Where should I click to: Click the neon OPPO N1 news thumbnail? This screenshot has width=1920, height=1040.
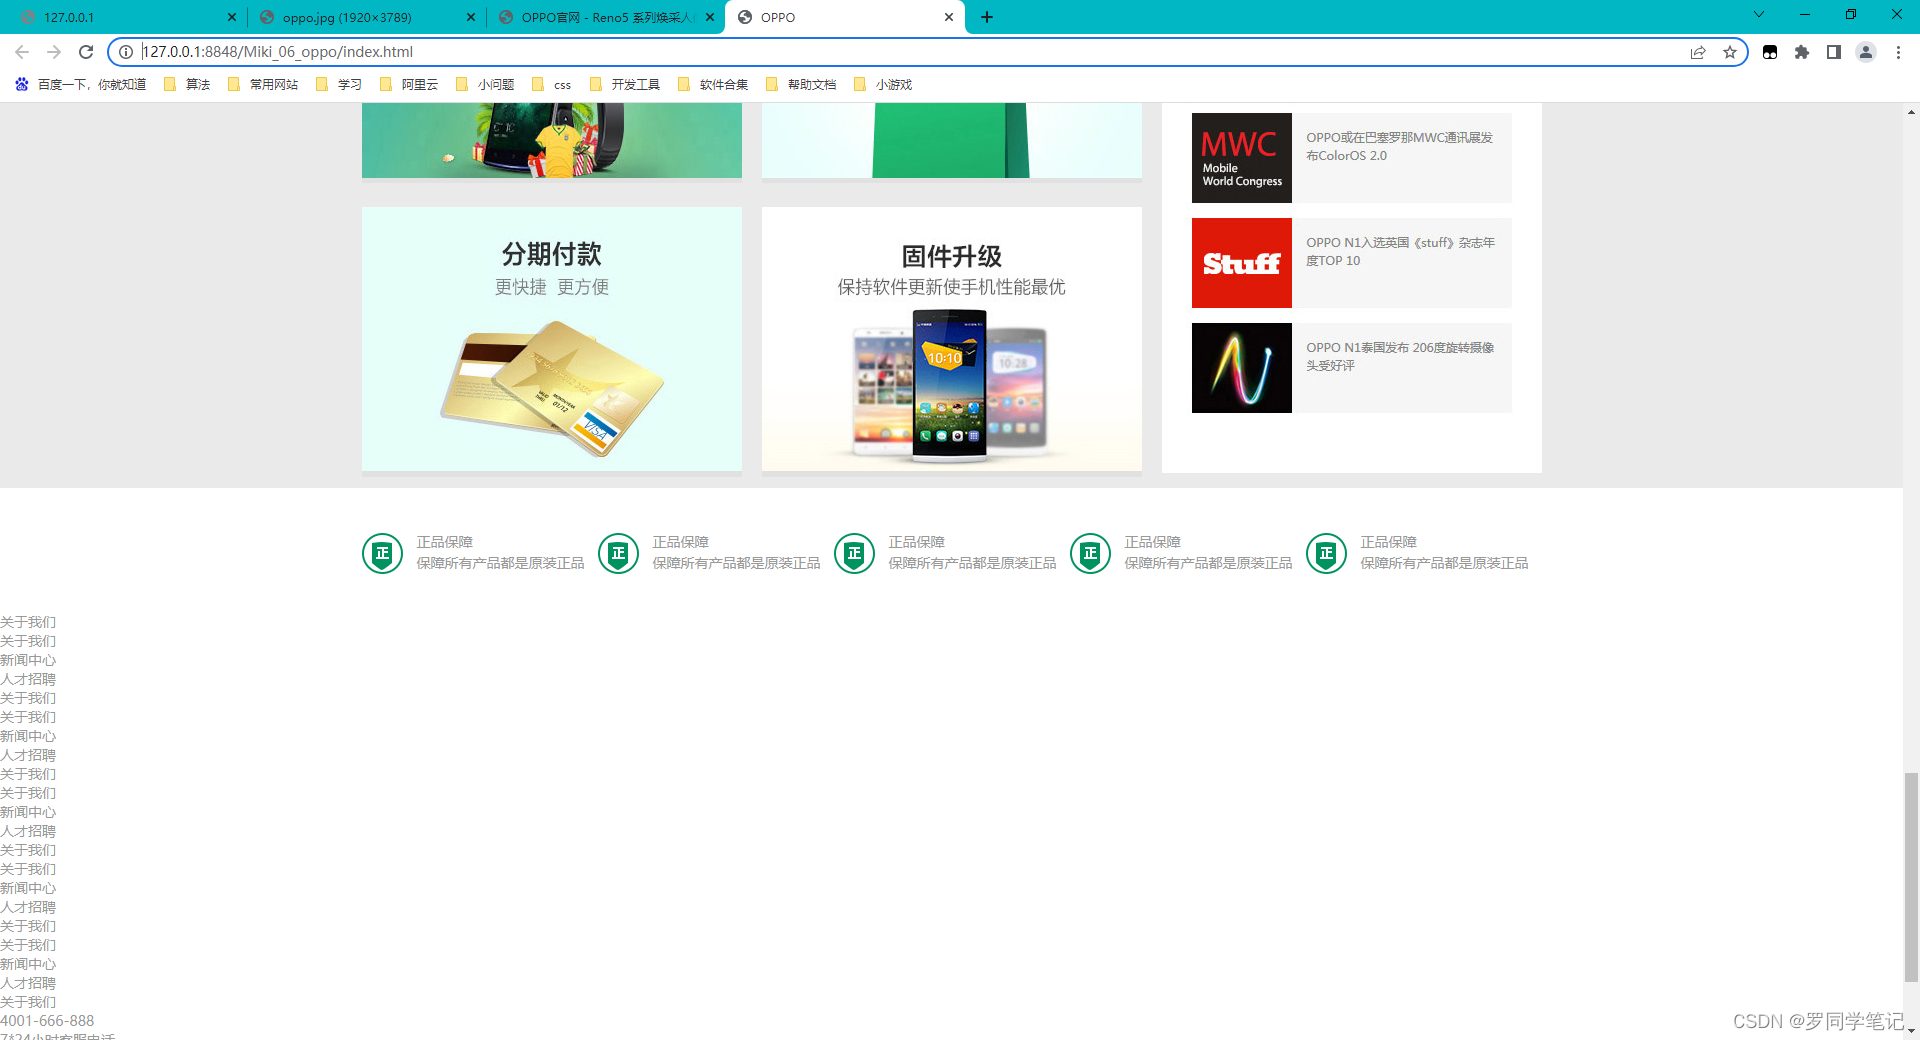tap(1241, 368)
